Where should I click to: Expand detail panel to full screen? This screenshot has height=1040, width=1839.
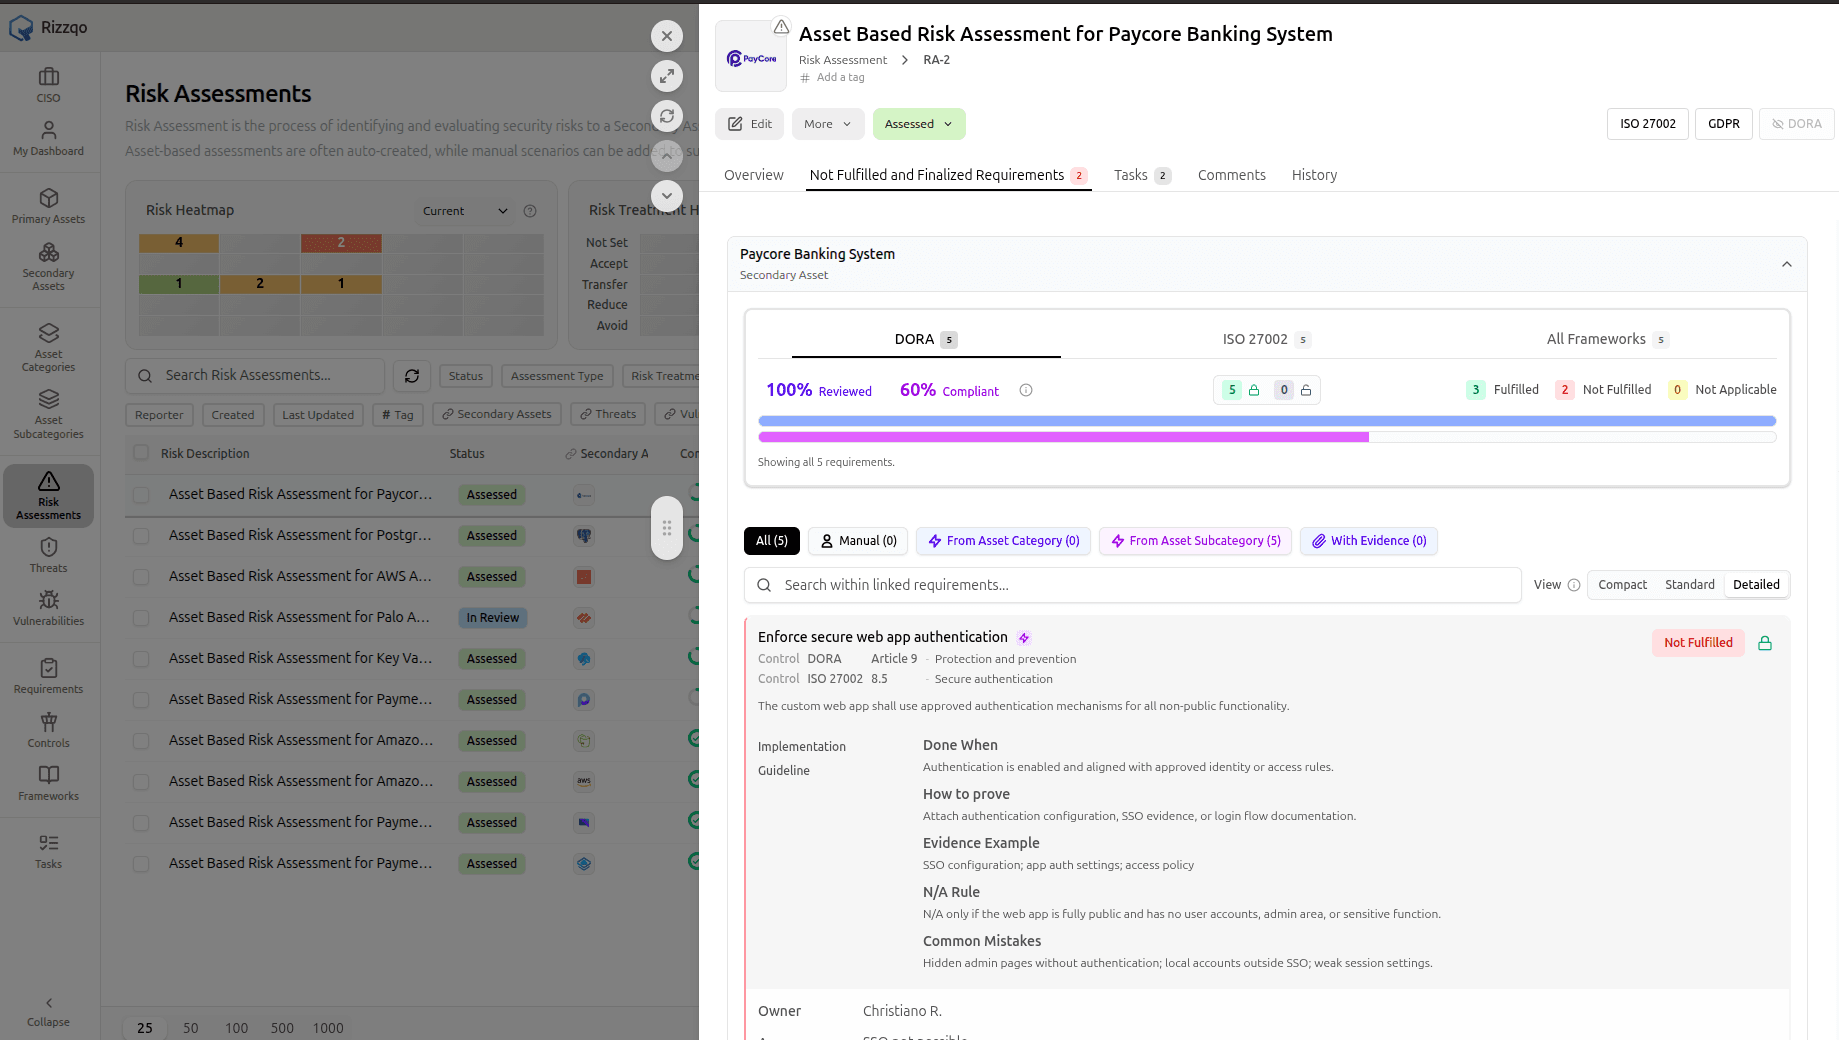pyautogui.click(x=667, y=76)
